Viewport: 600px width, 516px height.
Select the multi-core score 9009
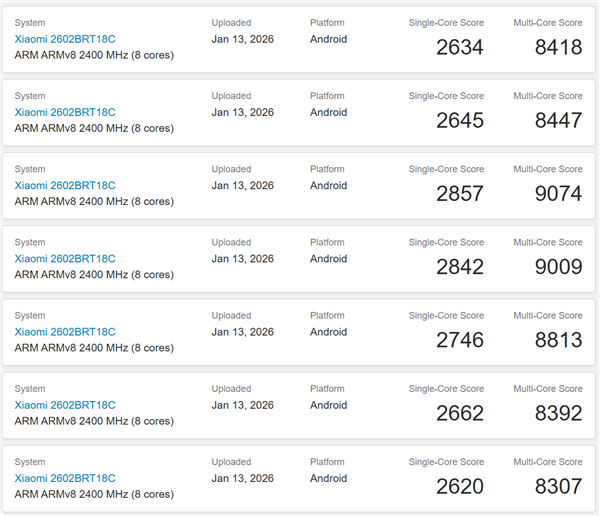[x=558, y=266]
